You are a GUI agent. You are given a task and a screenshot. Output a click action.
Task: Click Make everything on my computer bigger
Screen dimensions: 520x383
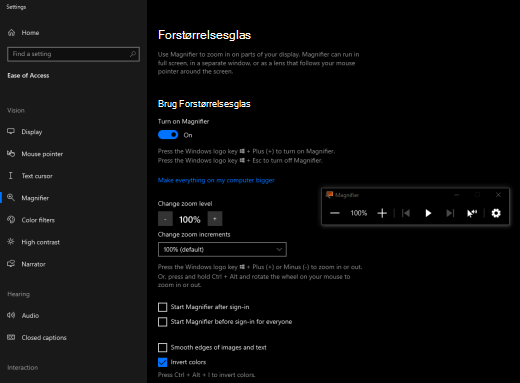tap(216, 180)
